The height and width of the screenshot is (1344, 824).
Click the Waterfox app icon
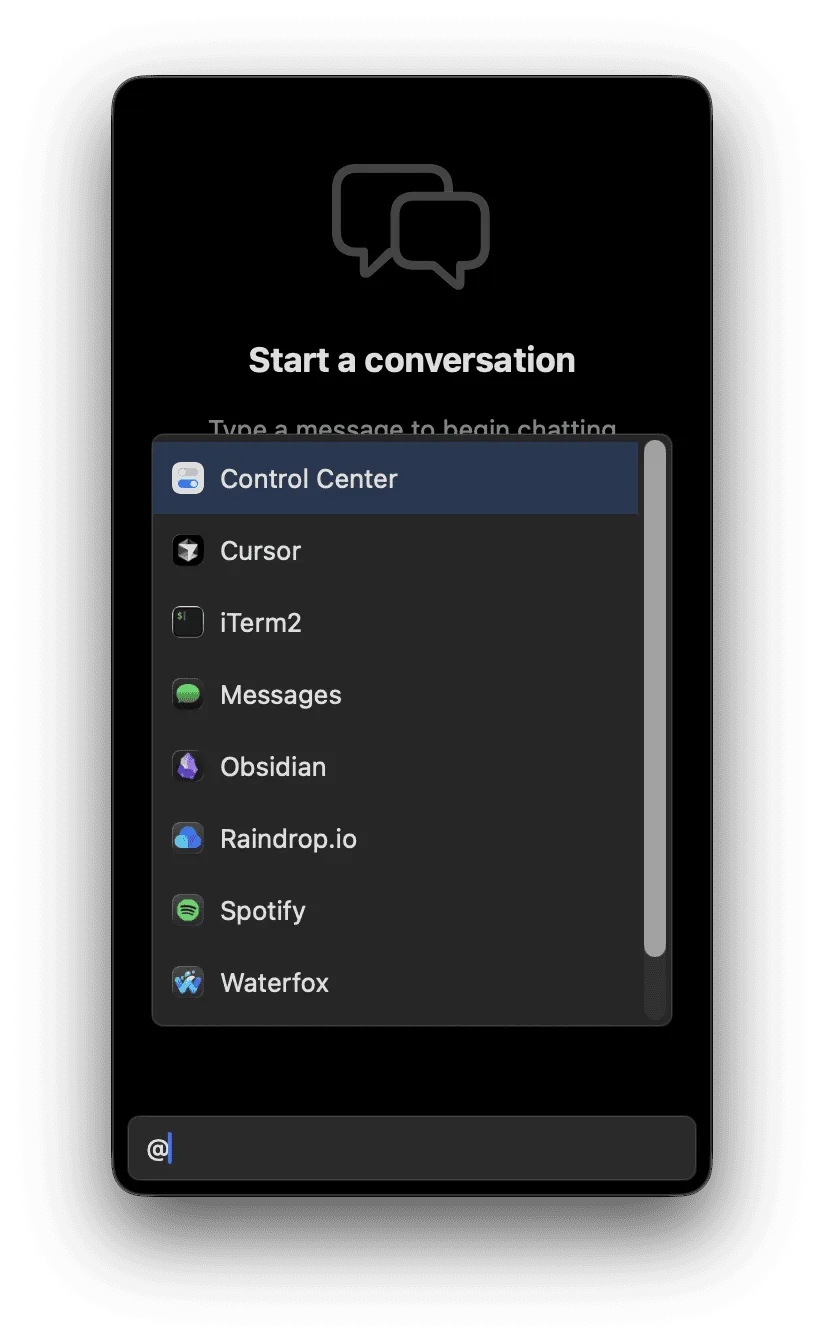point(188,983)
